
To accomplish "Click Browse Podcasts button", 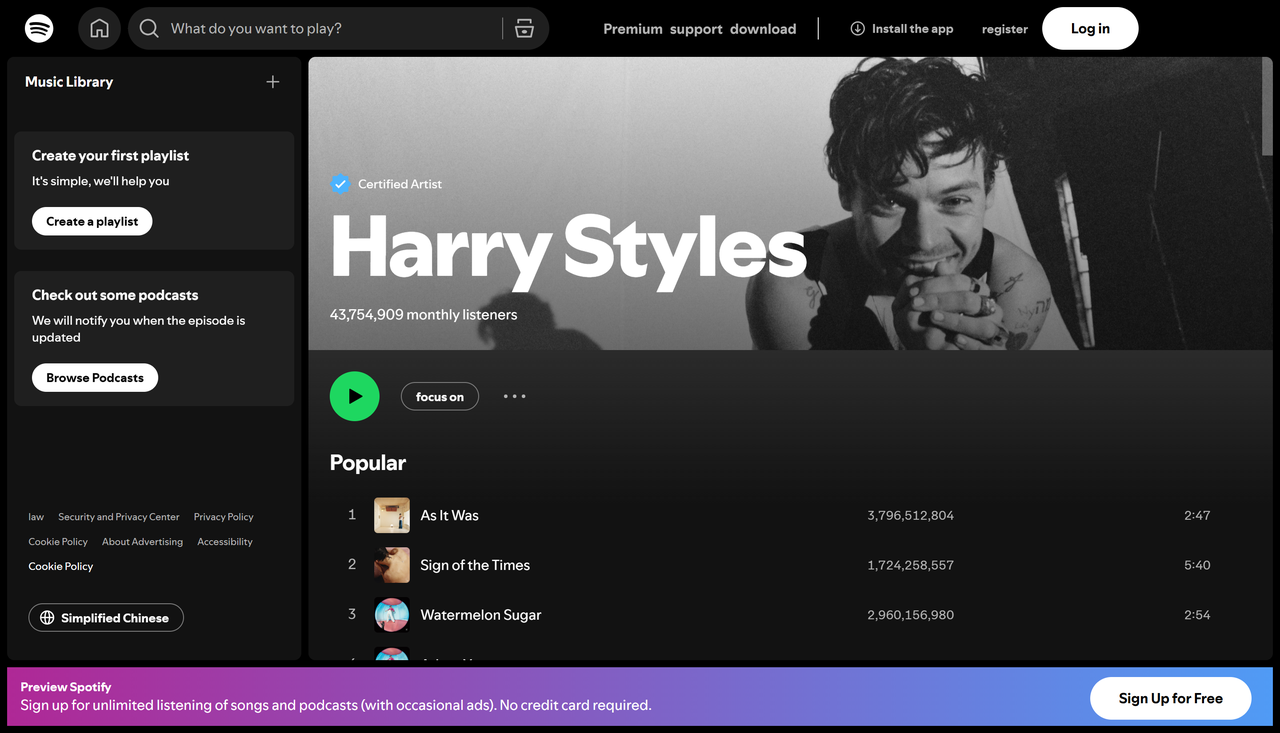I will click(x=95, y=378).
